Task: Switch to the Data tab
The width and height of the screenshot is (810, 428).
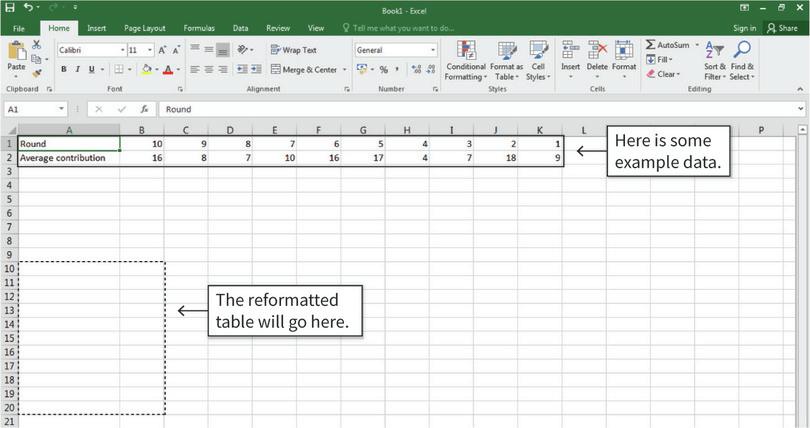Action: pyautogui.click(x=240, y=28)
